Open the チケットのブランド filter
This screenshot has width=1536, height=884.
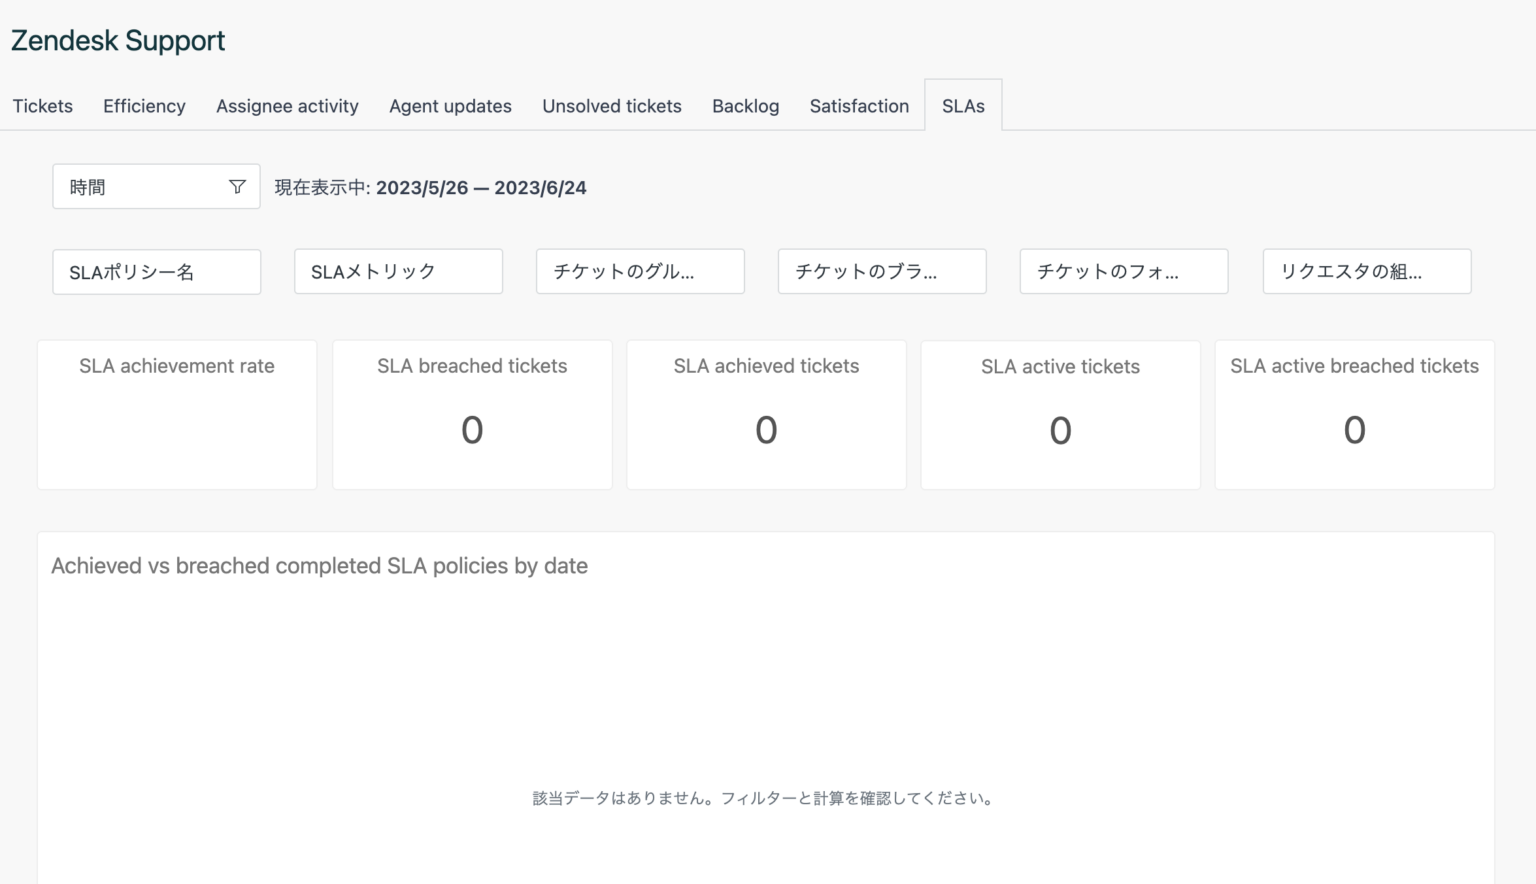(882, 271)
